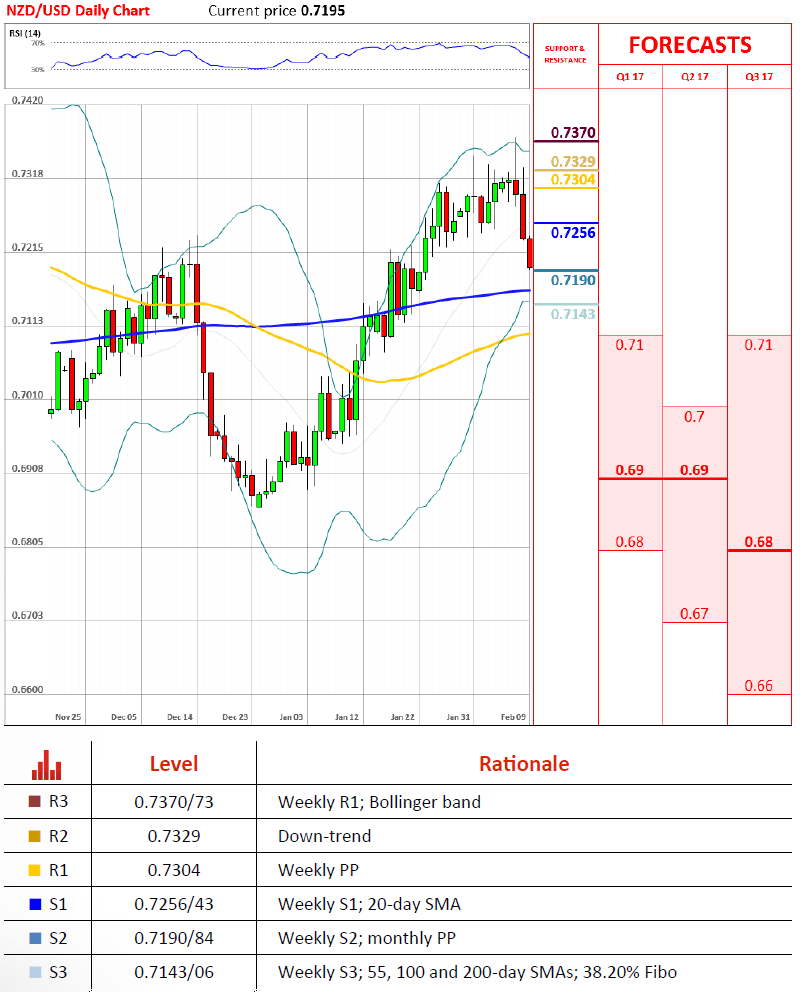Screen dimensions: 800x992
Task: Click the 0.7010 price axis label
Action: (28, 395)
